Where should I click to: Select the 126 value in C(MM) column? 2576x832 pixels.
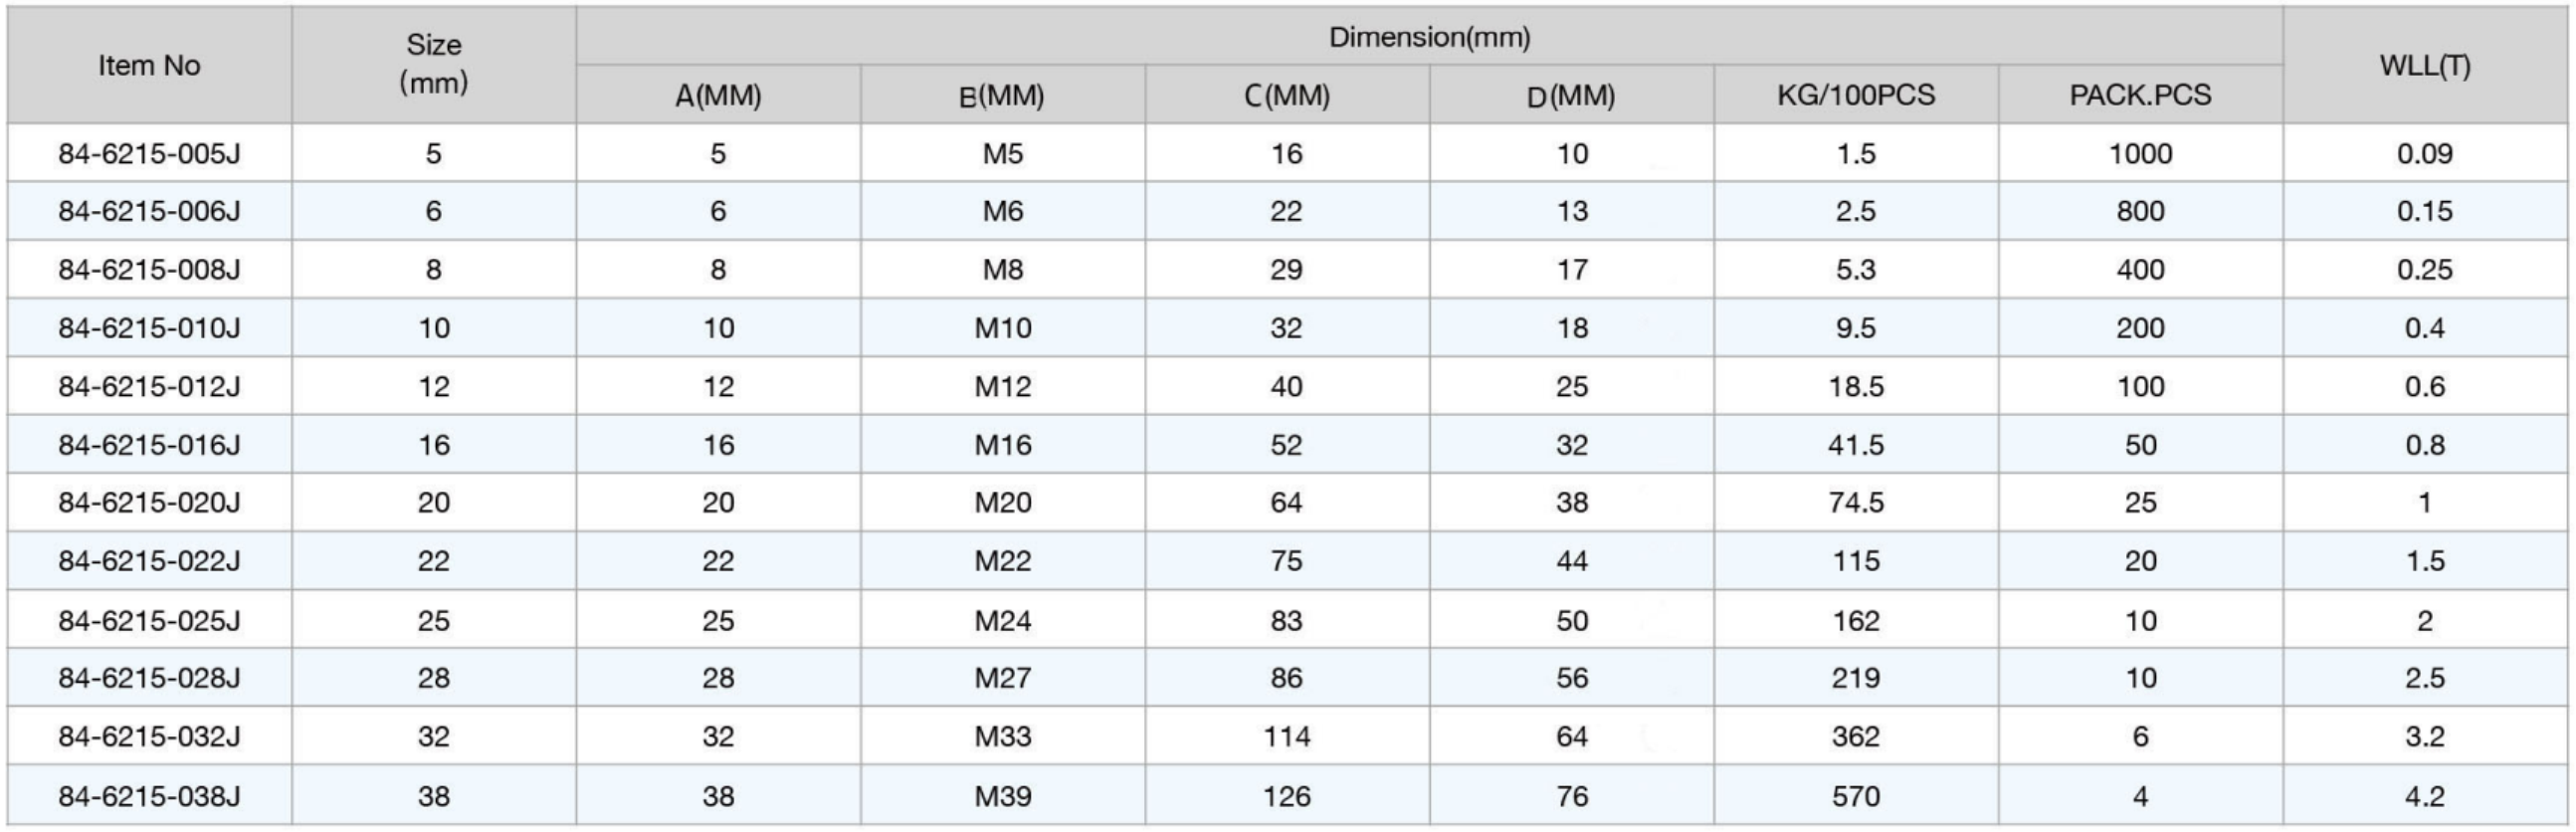[1286, 796]
